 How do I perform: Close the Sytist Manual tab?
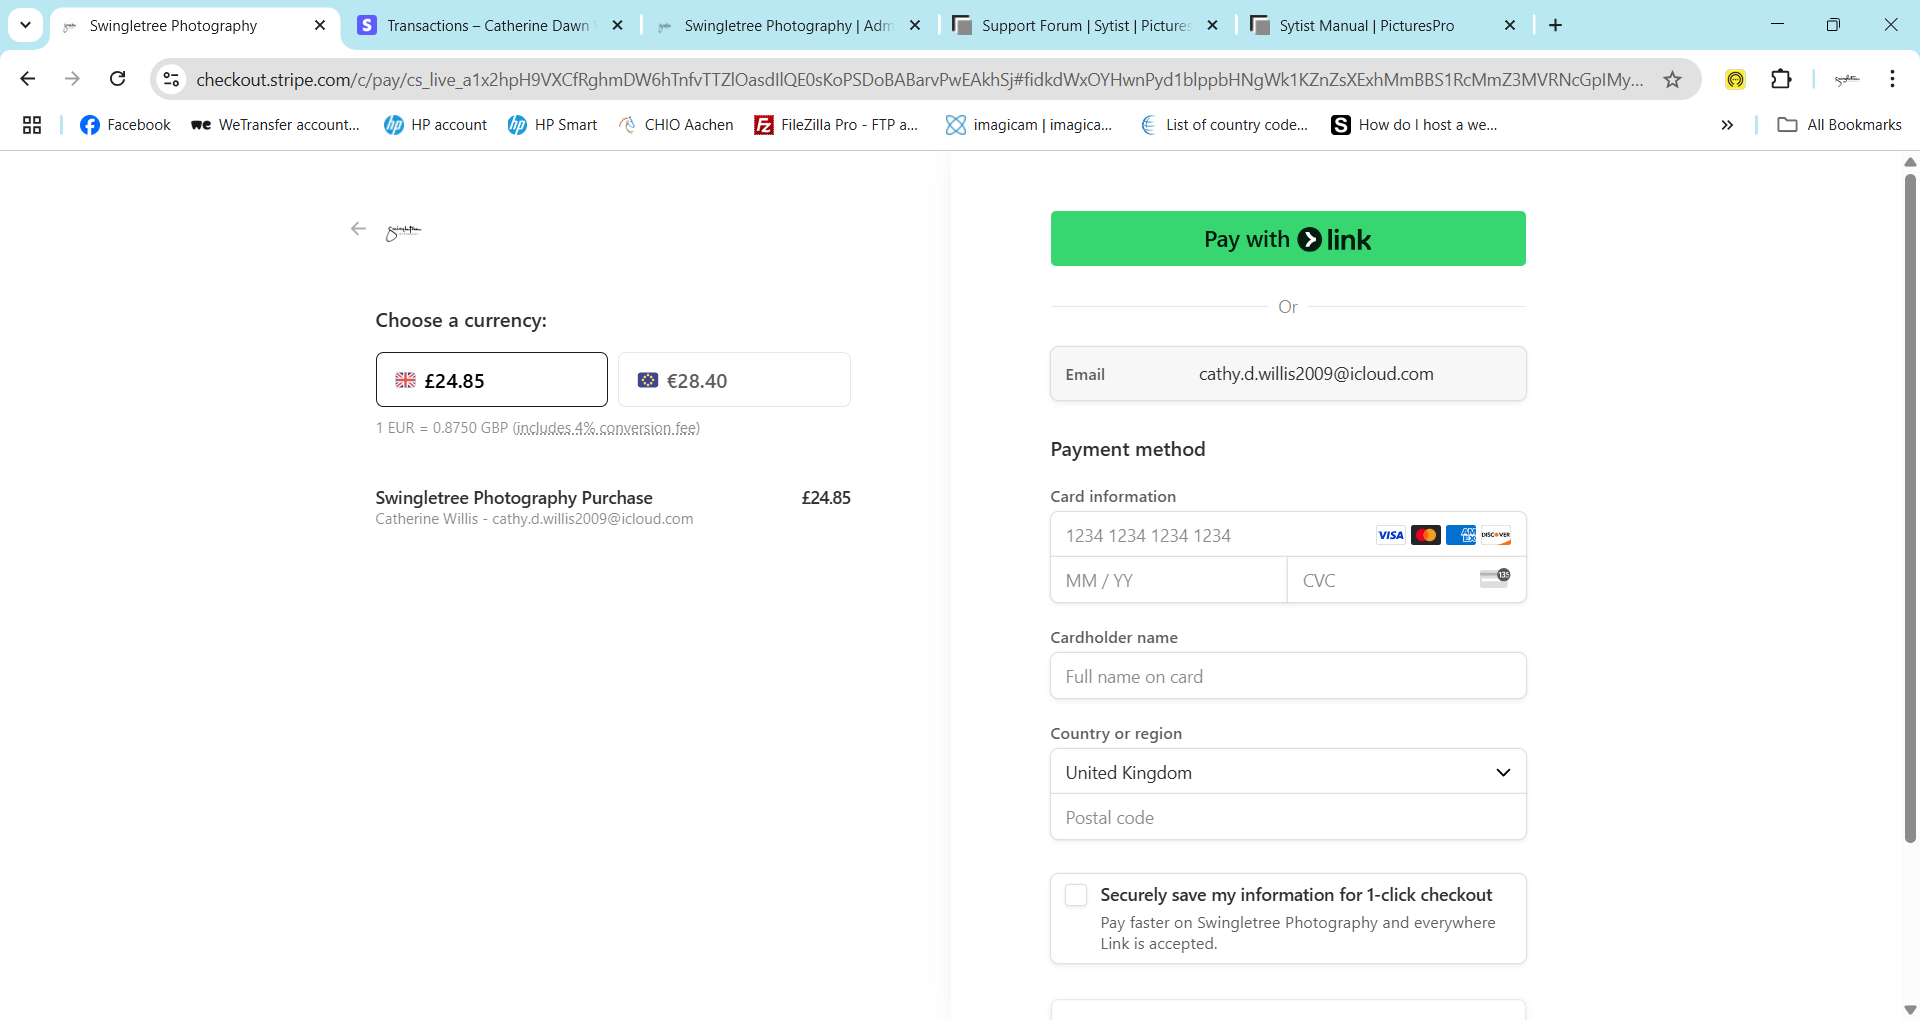tap(1510, 25)
